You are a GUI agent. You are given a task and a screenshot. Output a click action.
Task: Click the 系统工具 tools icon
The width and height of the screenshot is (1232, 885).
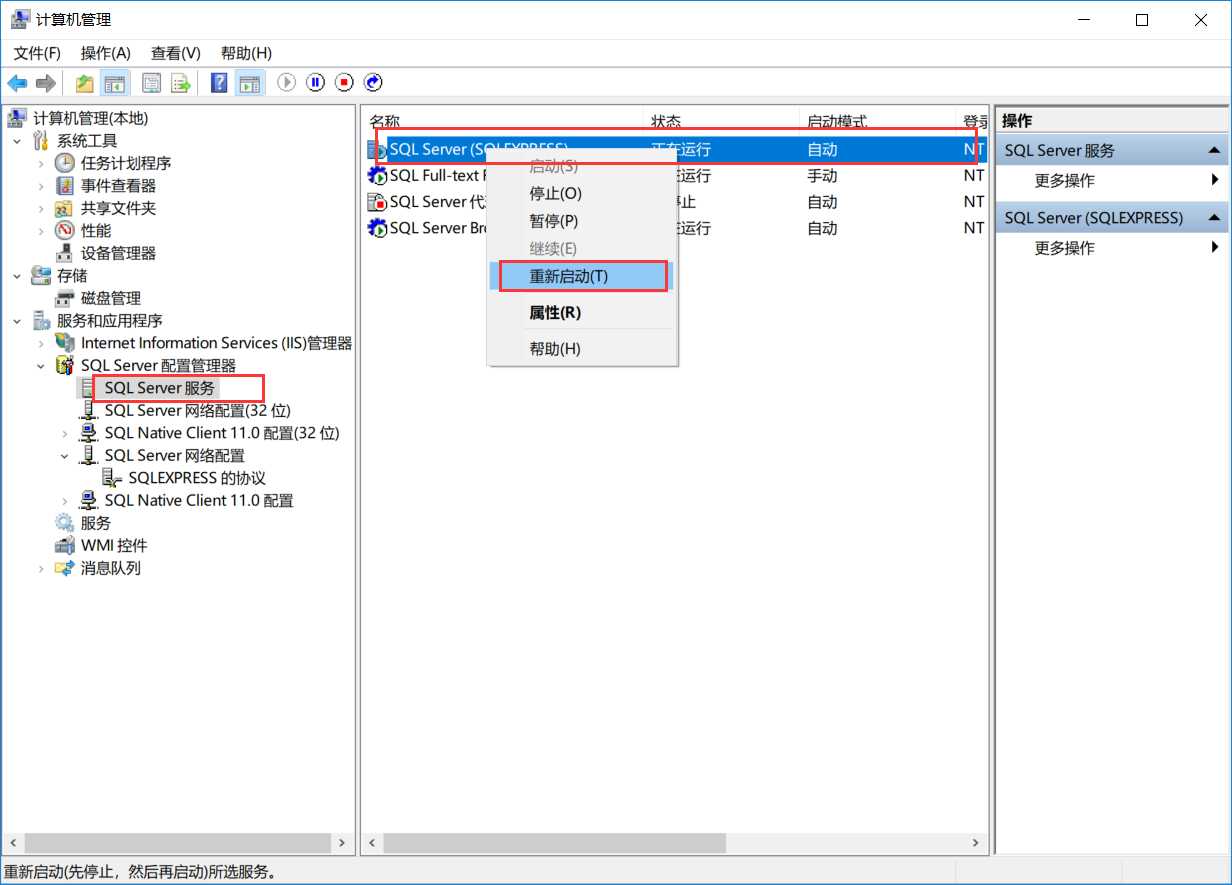[x=41, y=141]
